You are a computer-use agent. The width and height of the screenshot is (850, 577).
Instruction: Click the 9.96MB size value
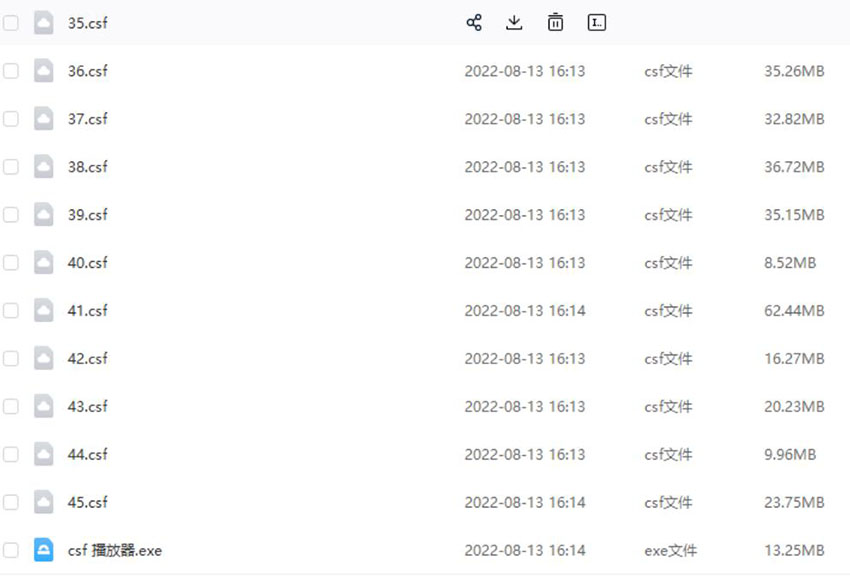[x=790, y=454]
